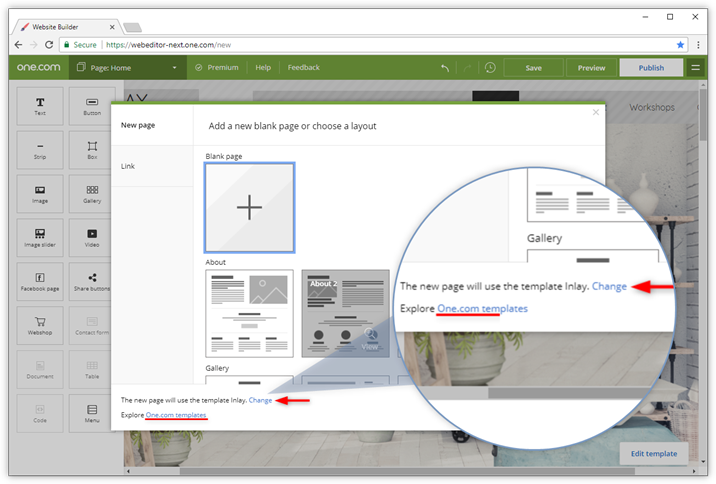Open the One.com templates link
716x484 pixels.
click(176, 414)
